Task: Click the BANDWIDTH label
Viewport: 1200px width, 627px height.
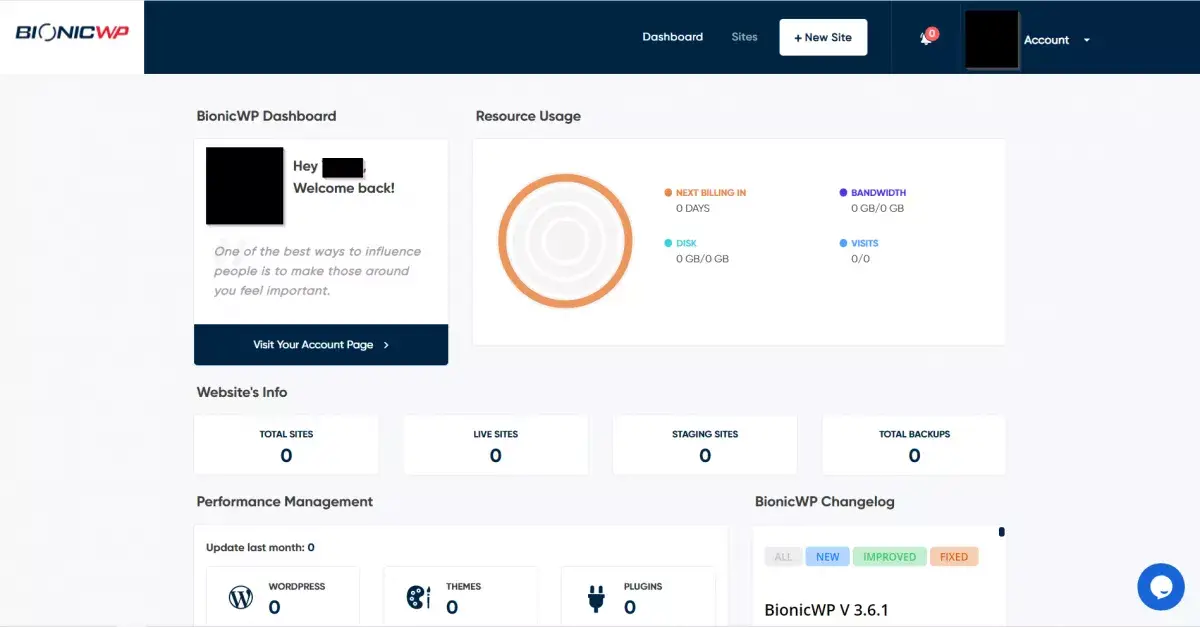Action: point(879,193)
